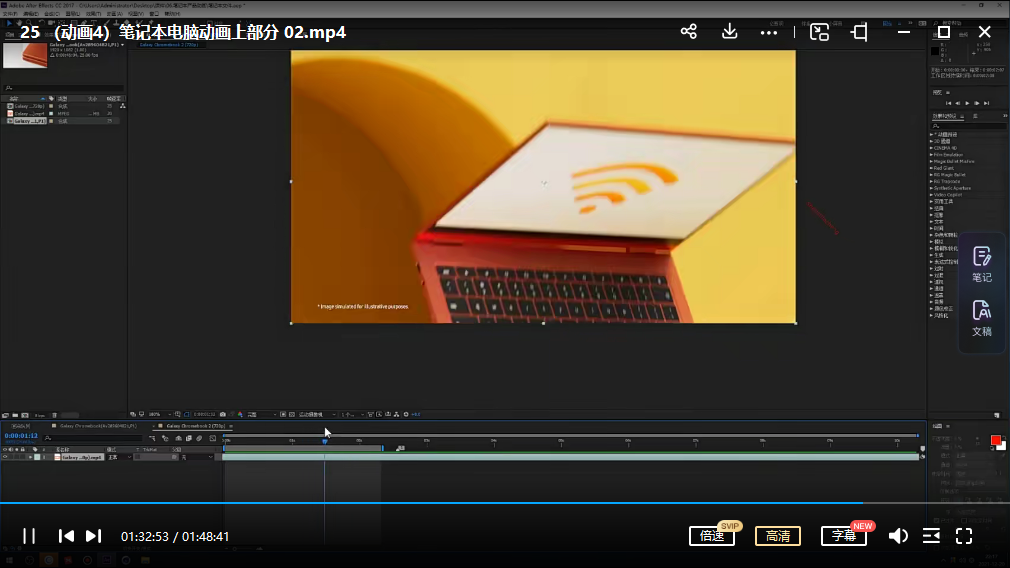This screenshot has width=1010, height=568.
Task: Switch to the 渲染队列 render queue tab
Action: [21, 426]
